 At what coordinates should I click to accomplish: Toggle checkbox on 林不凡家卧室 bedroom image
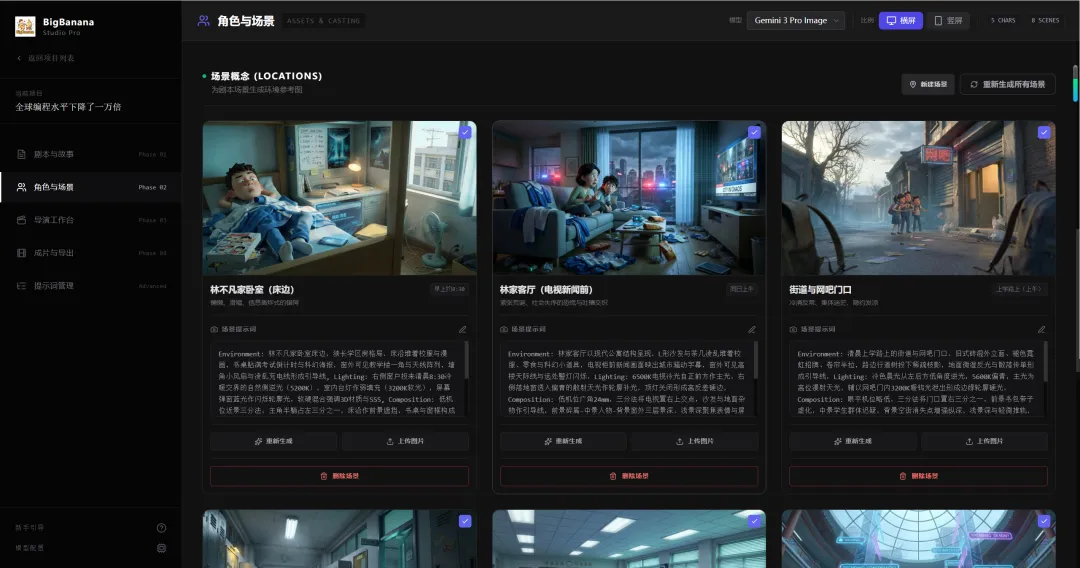tap(466, 132)
